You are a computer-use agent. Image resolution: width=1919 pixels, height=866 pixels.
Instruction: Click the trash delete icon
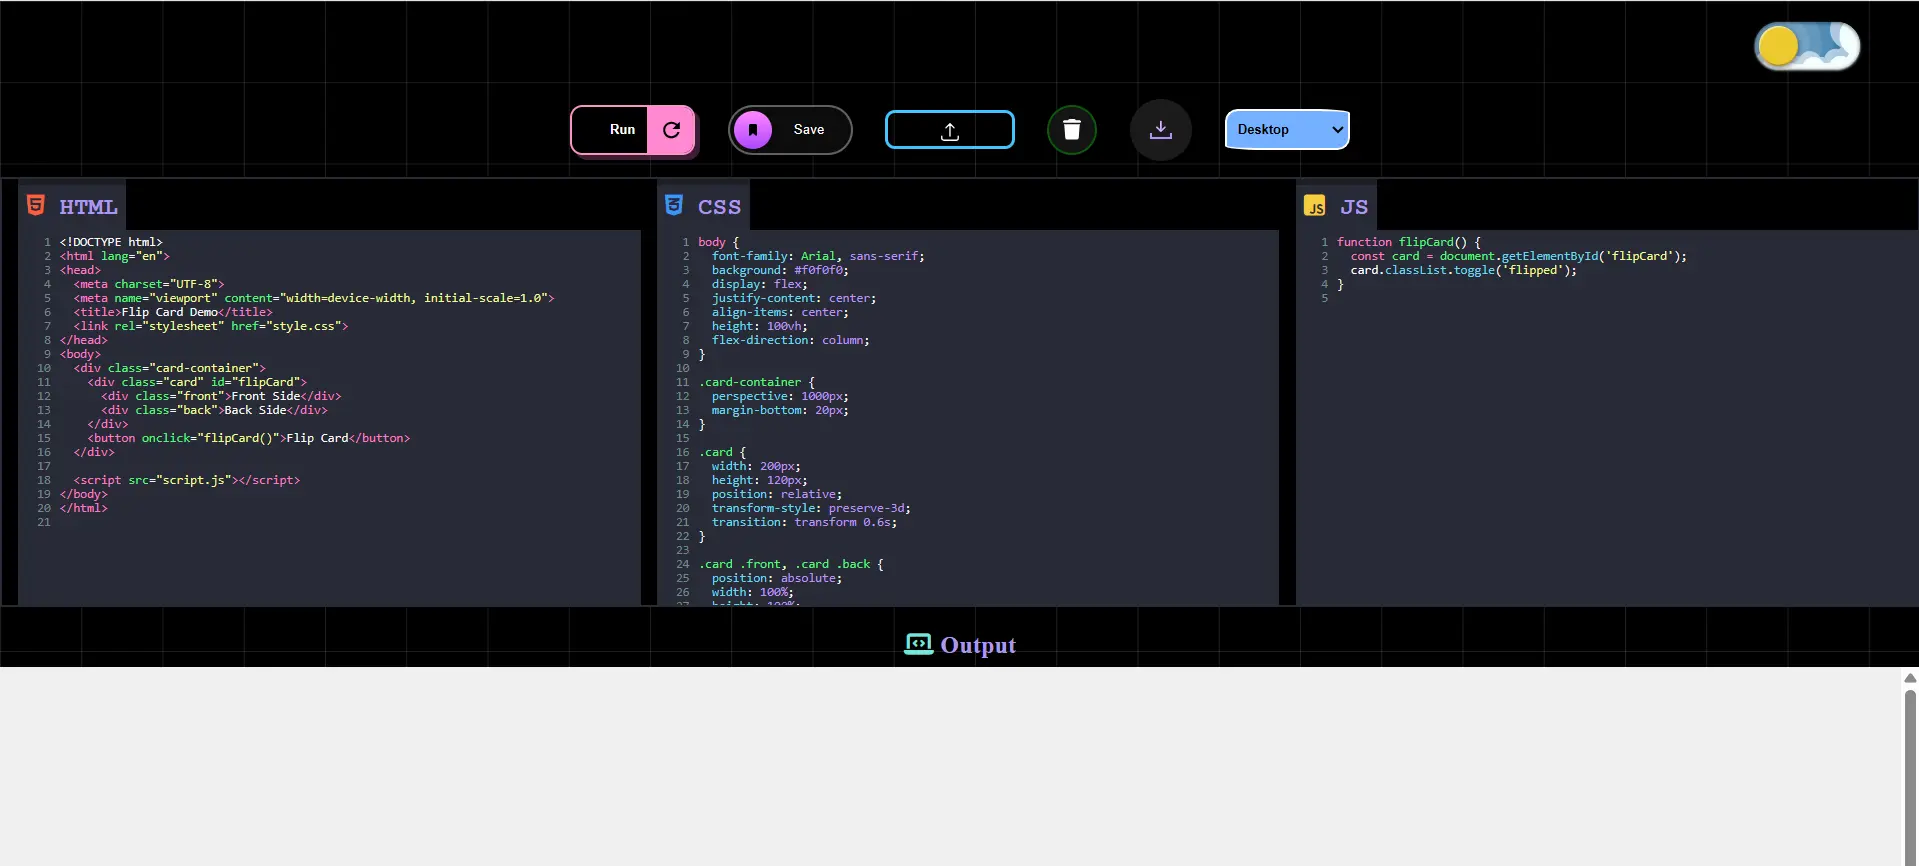coord(1072,130)
